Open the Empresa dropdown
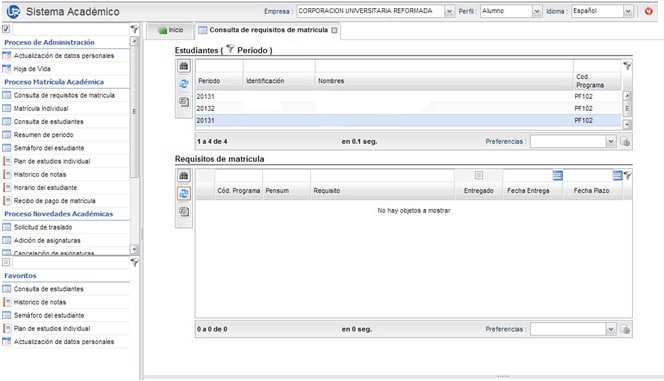 (x=449, y=11)
